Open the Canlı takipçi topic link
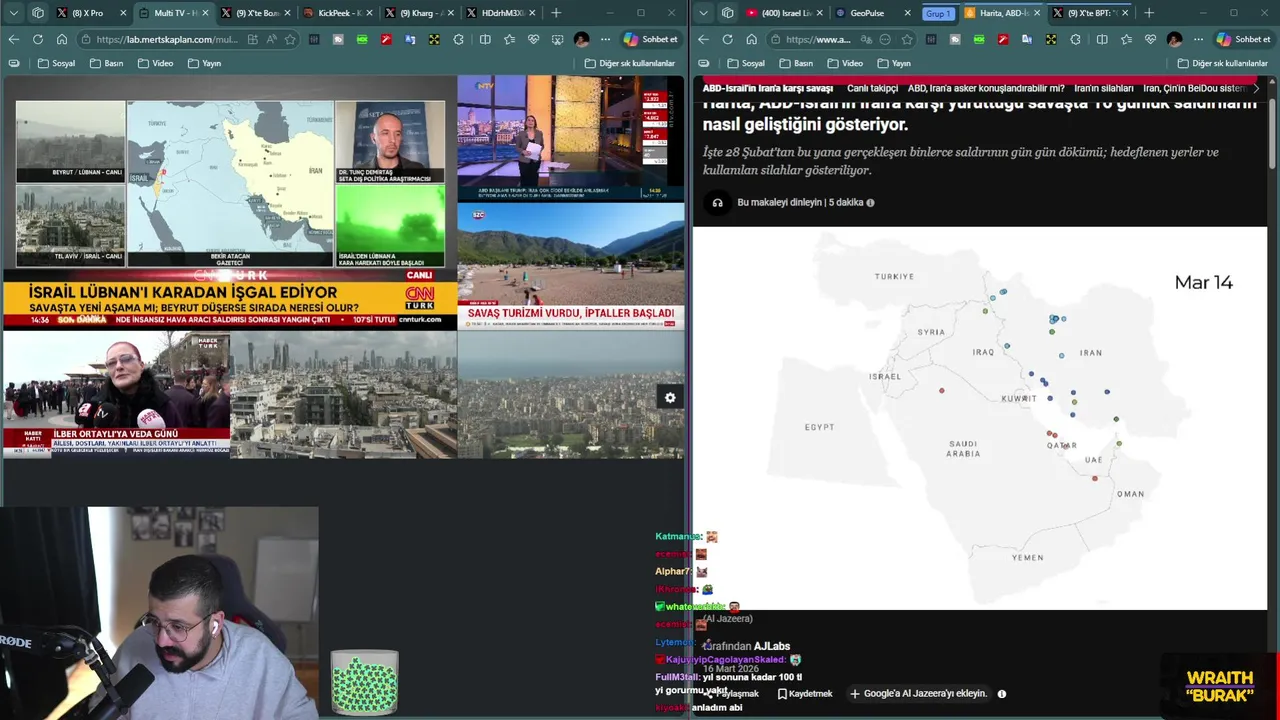 872,88
